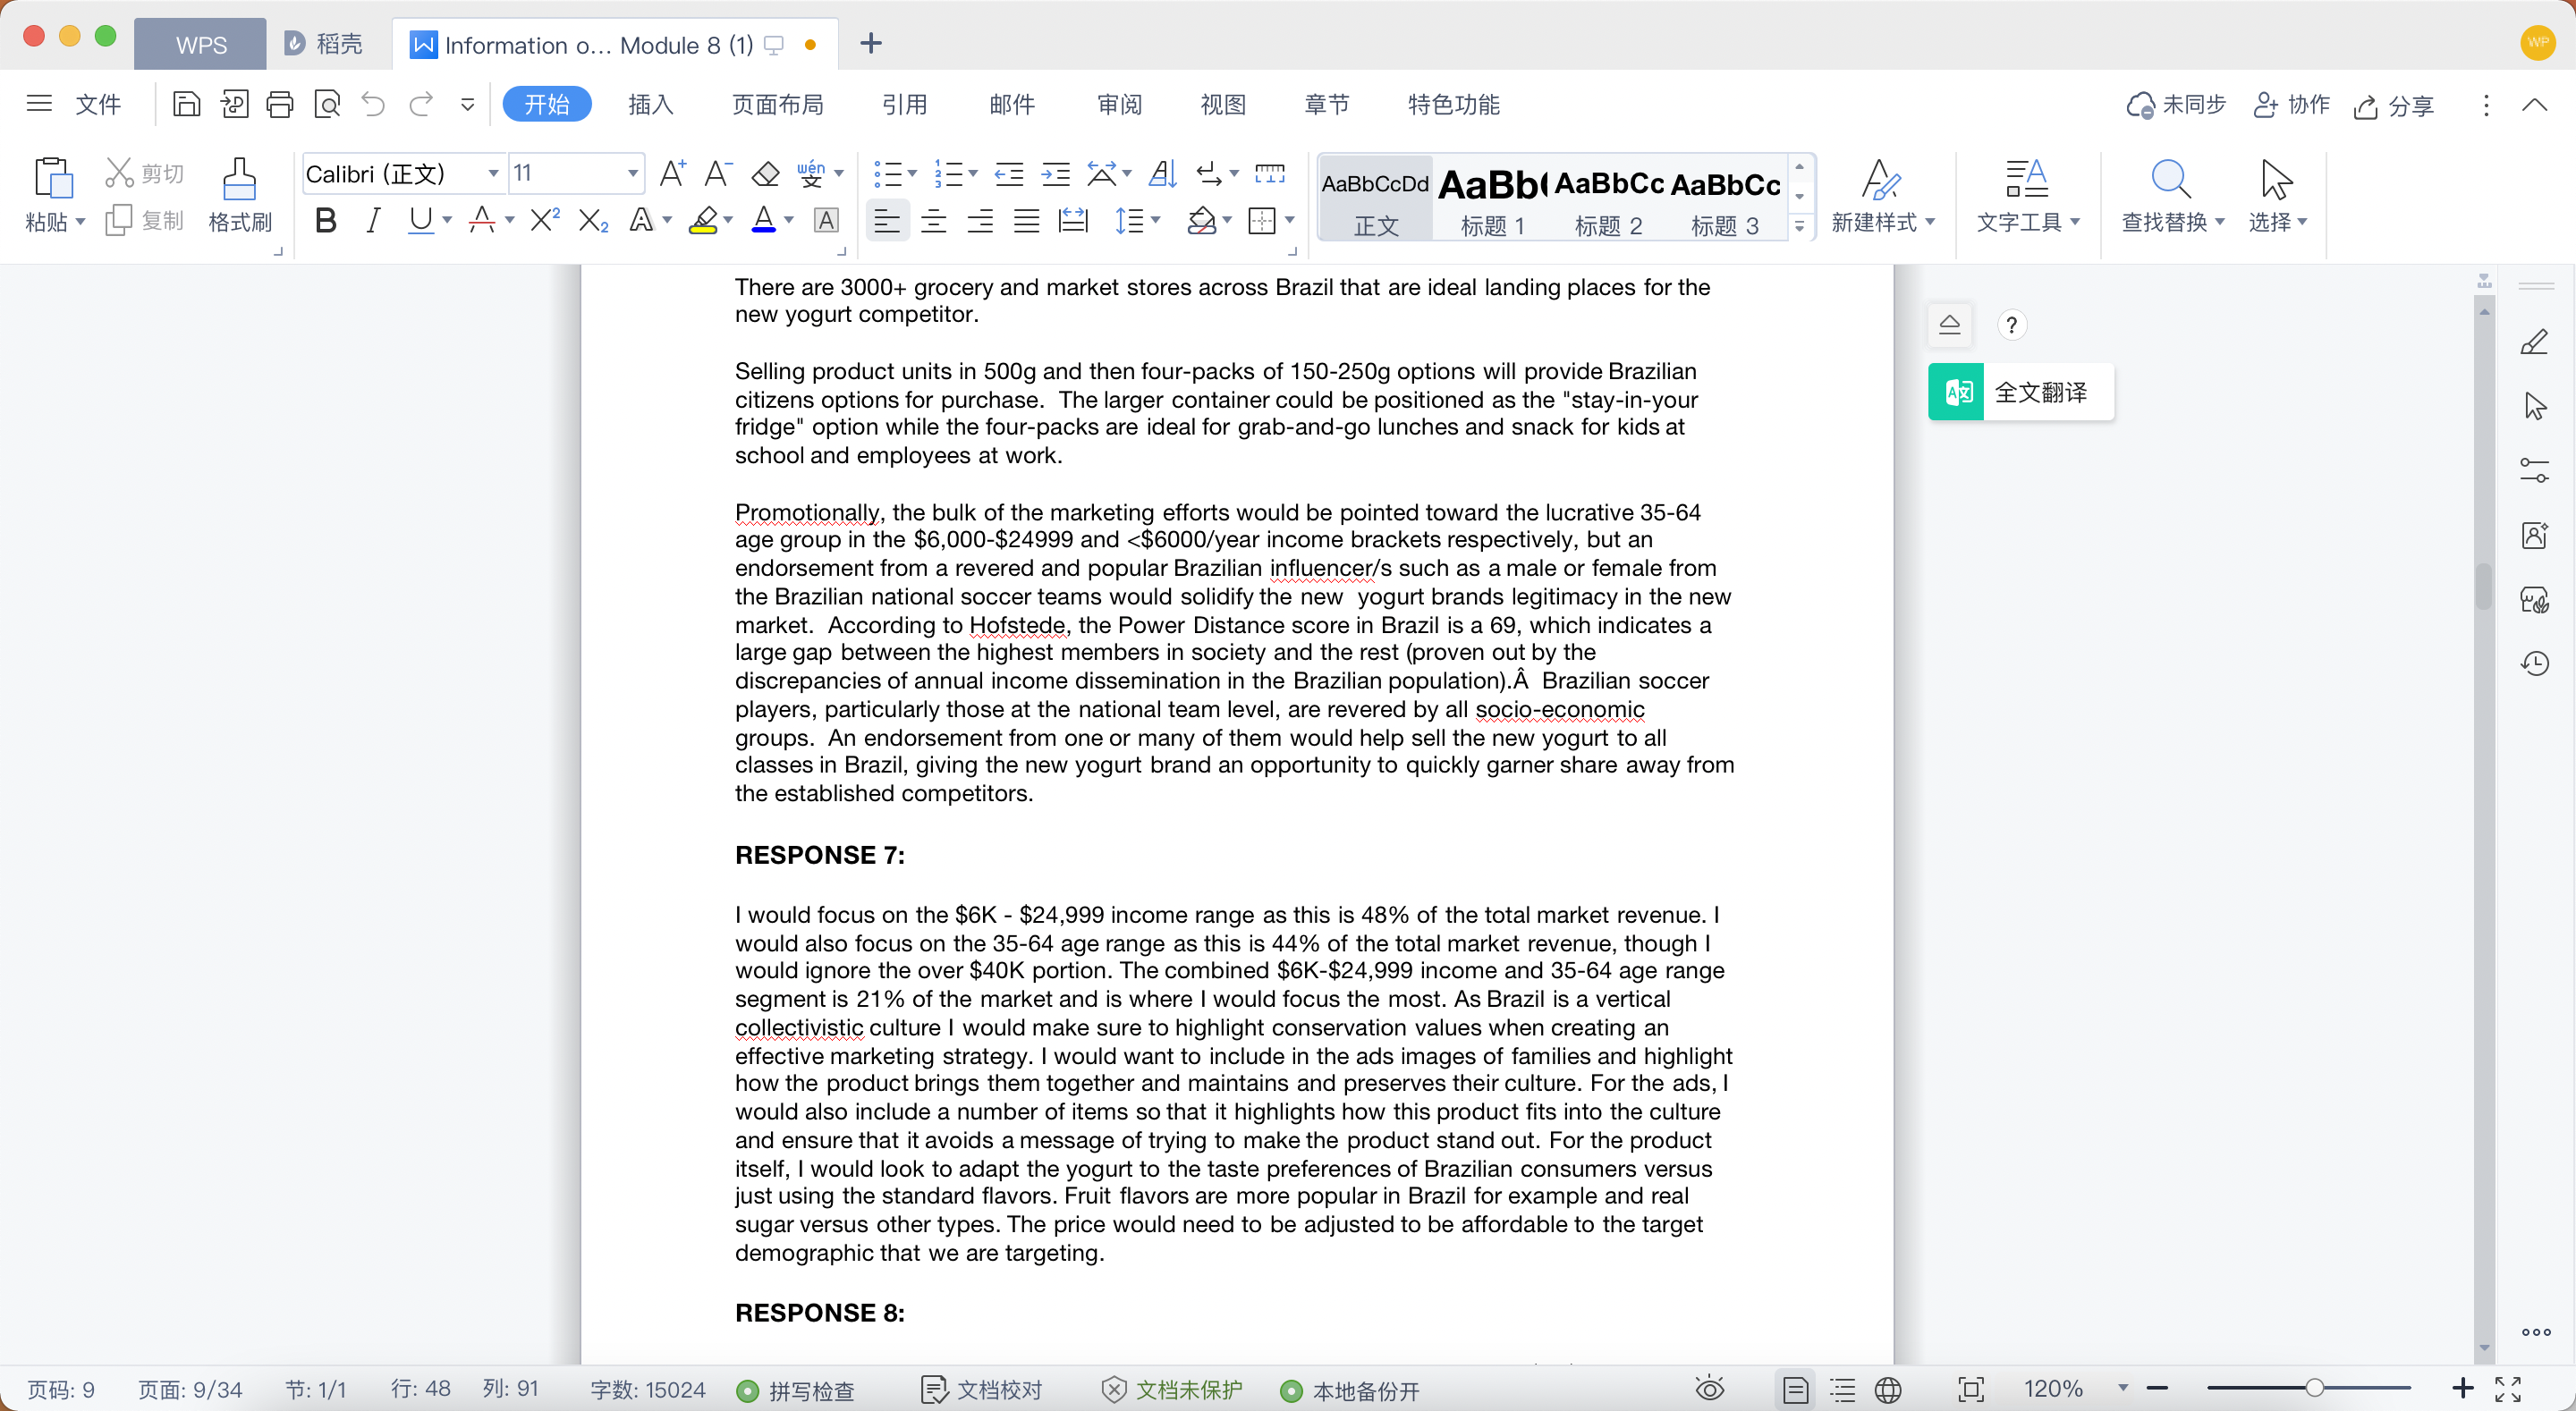The image size is (2576, 1411).
Task: Open the Insert ribbon tab
Action: (x=650, y=104)
